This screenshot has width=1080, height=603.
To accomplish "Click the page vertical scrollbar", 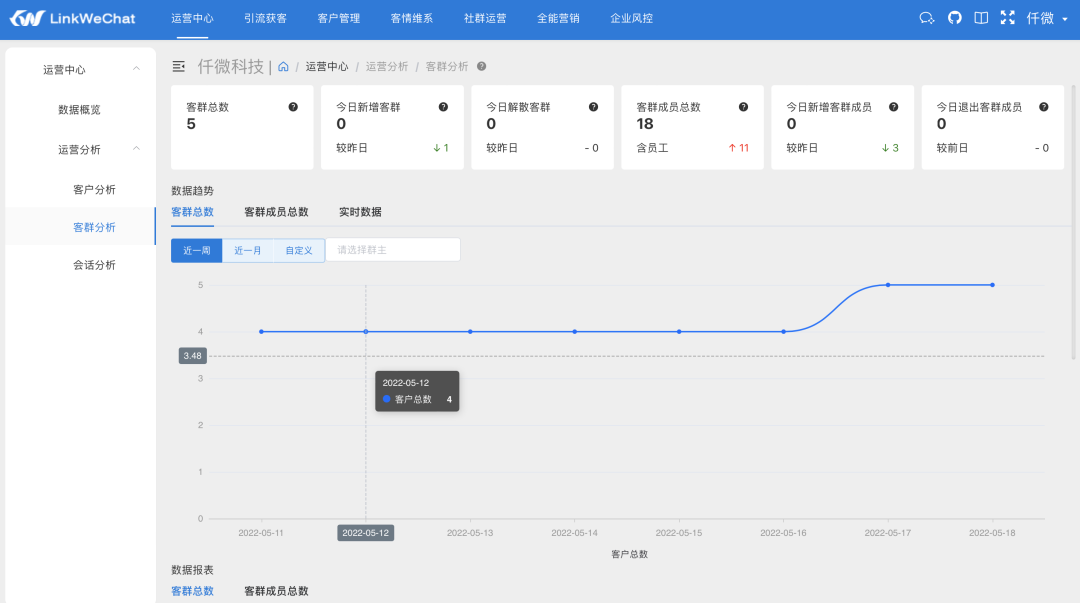I will [1075, 223].
